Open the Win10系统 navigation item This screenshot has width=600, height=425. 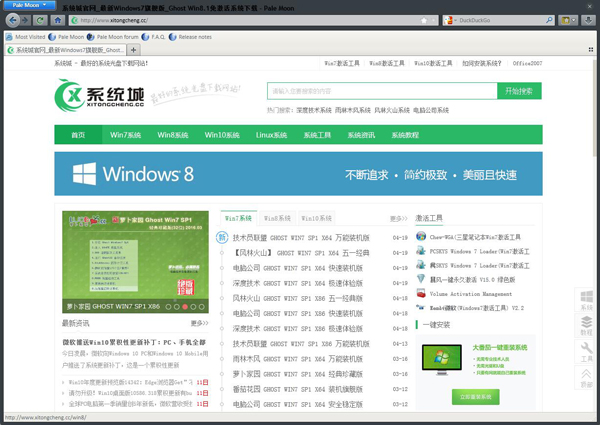(222, 135)
